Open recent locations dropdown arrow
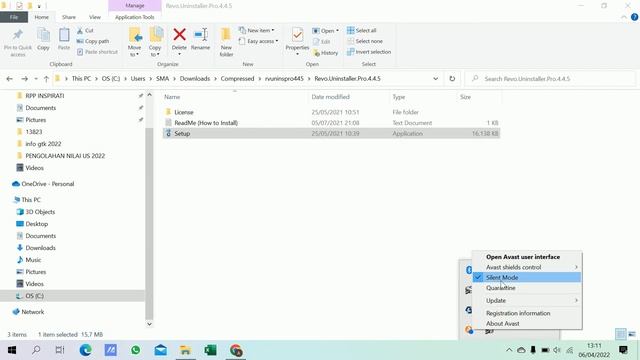640x360 pixels. (36, 79)
